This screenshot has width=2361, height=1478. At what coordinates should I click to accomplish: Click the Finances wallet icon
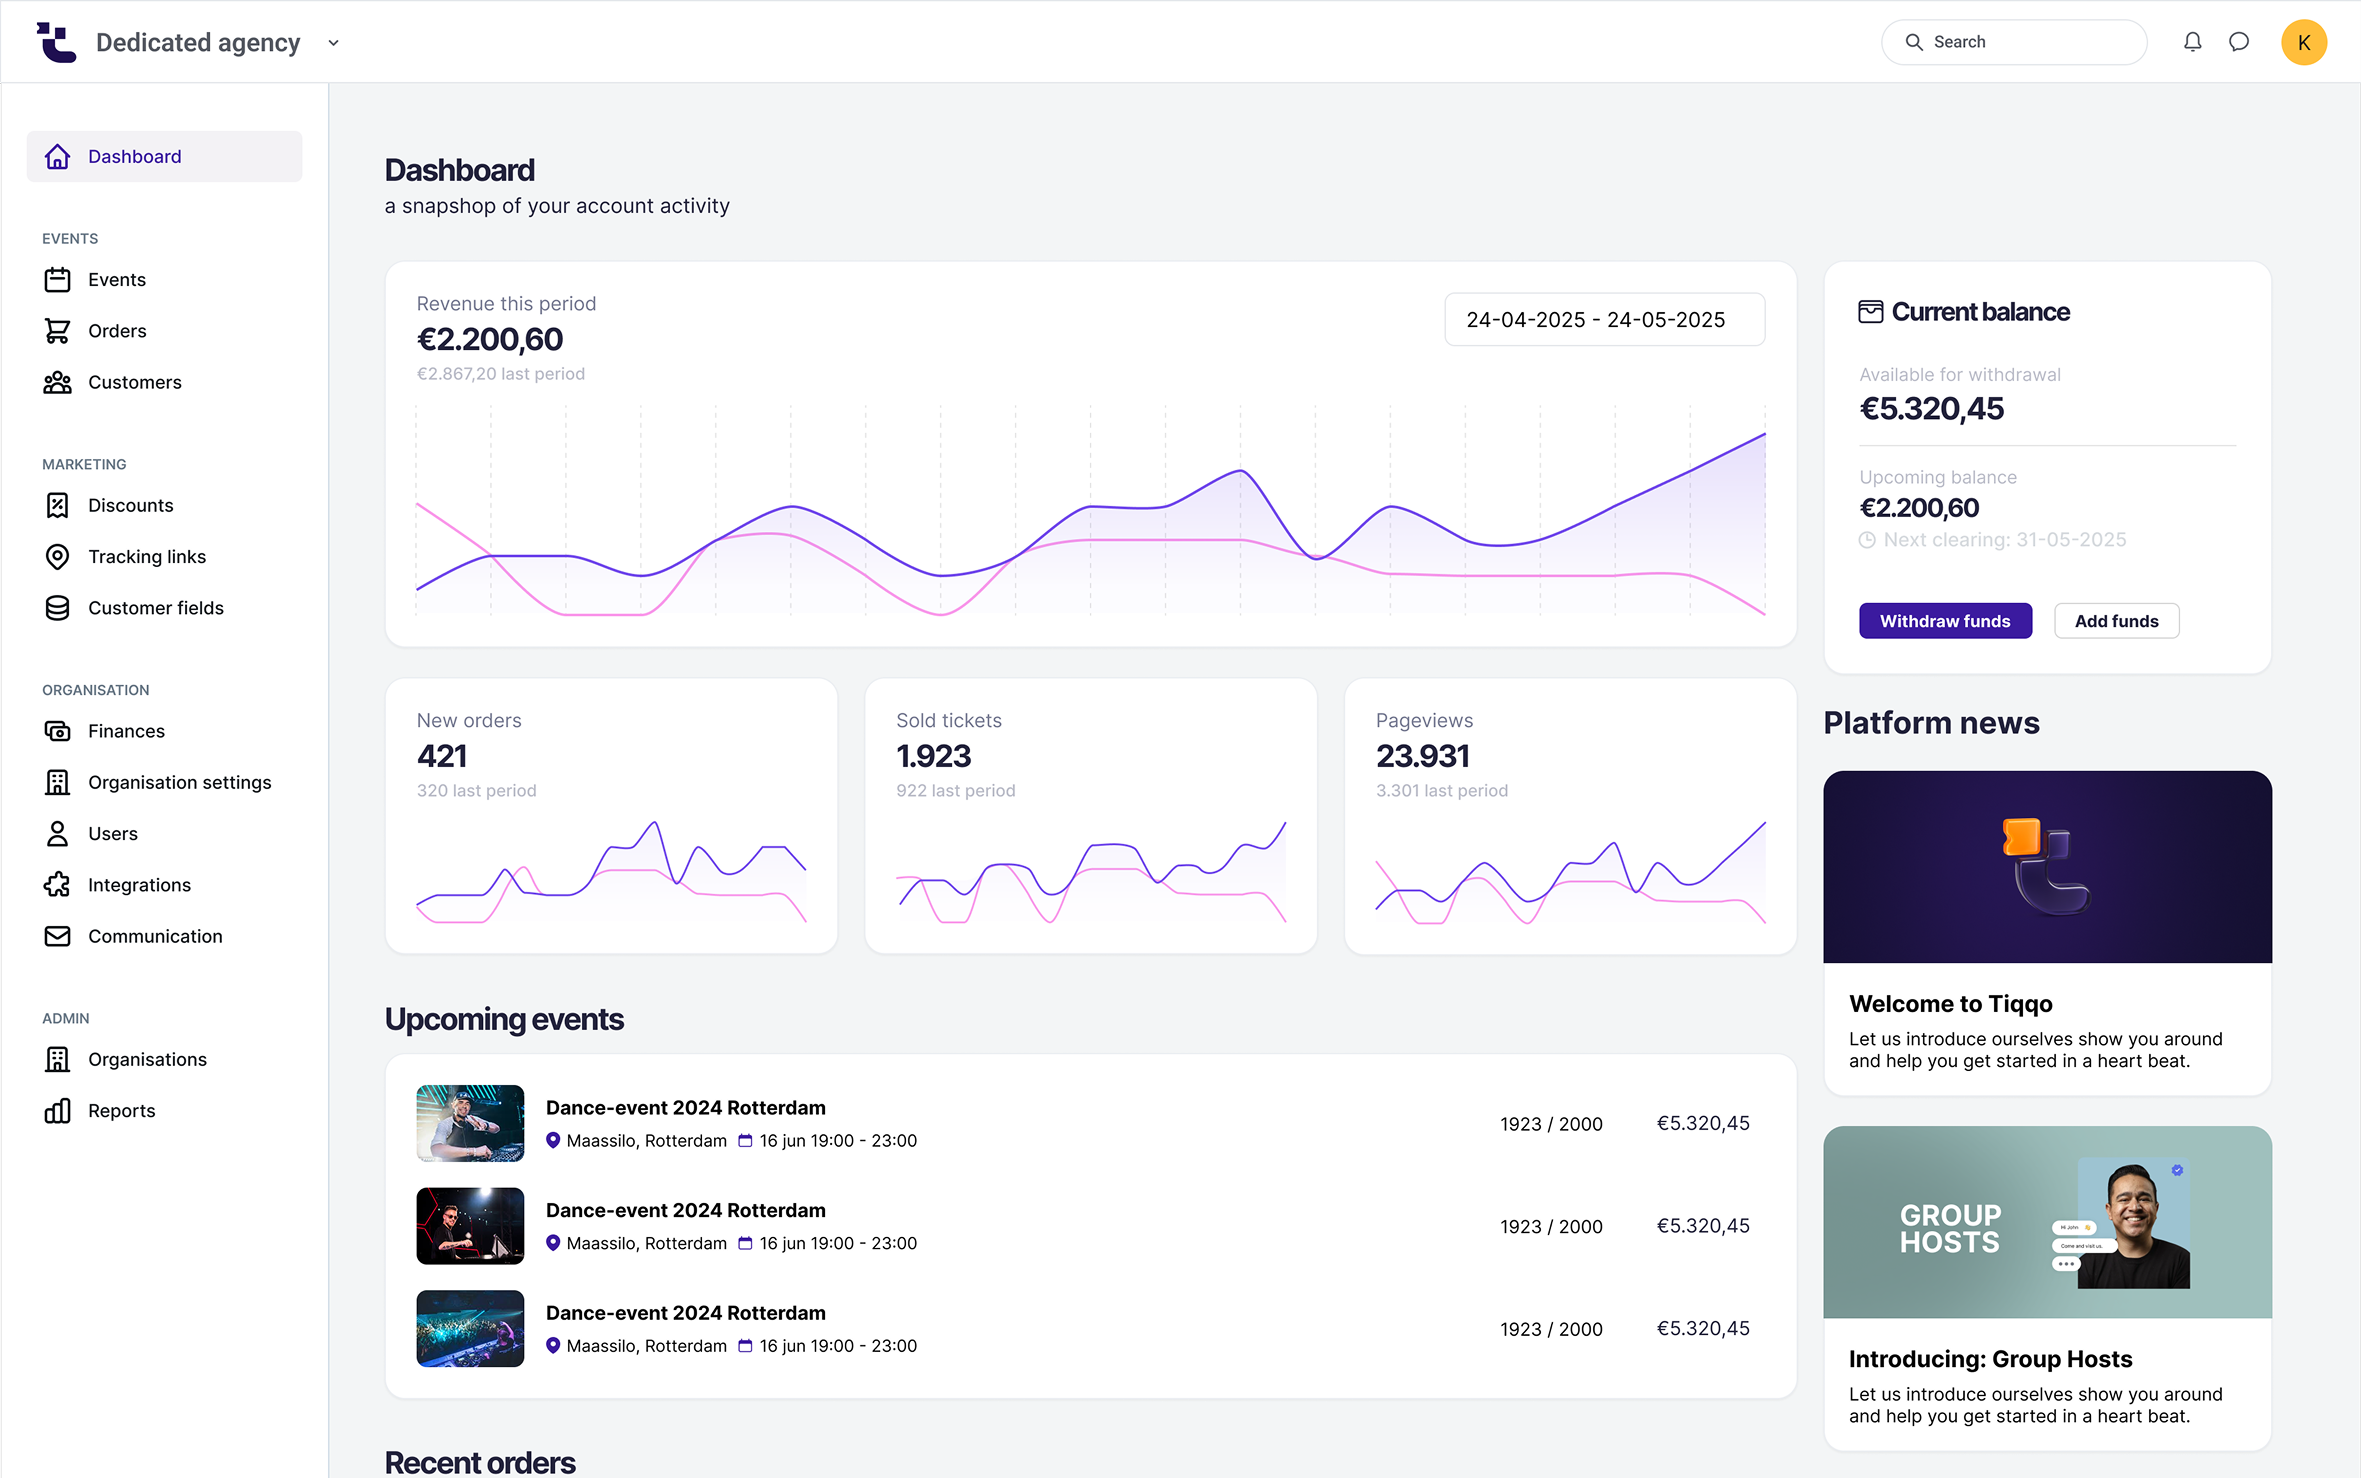click(x=57, y=731)
